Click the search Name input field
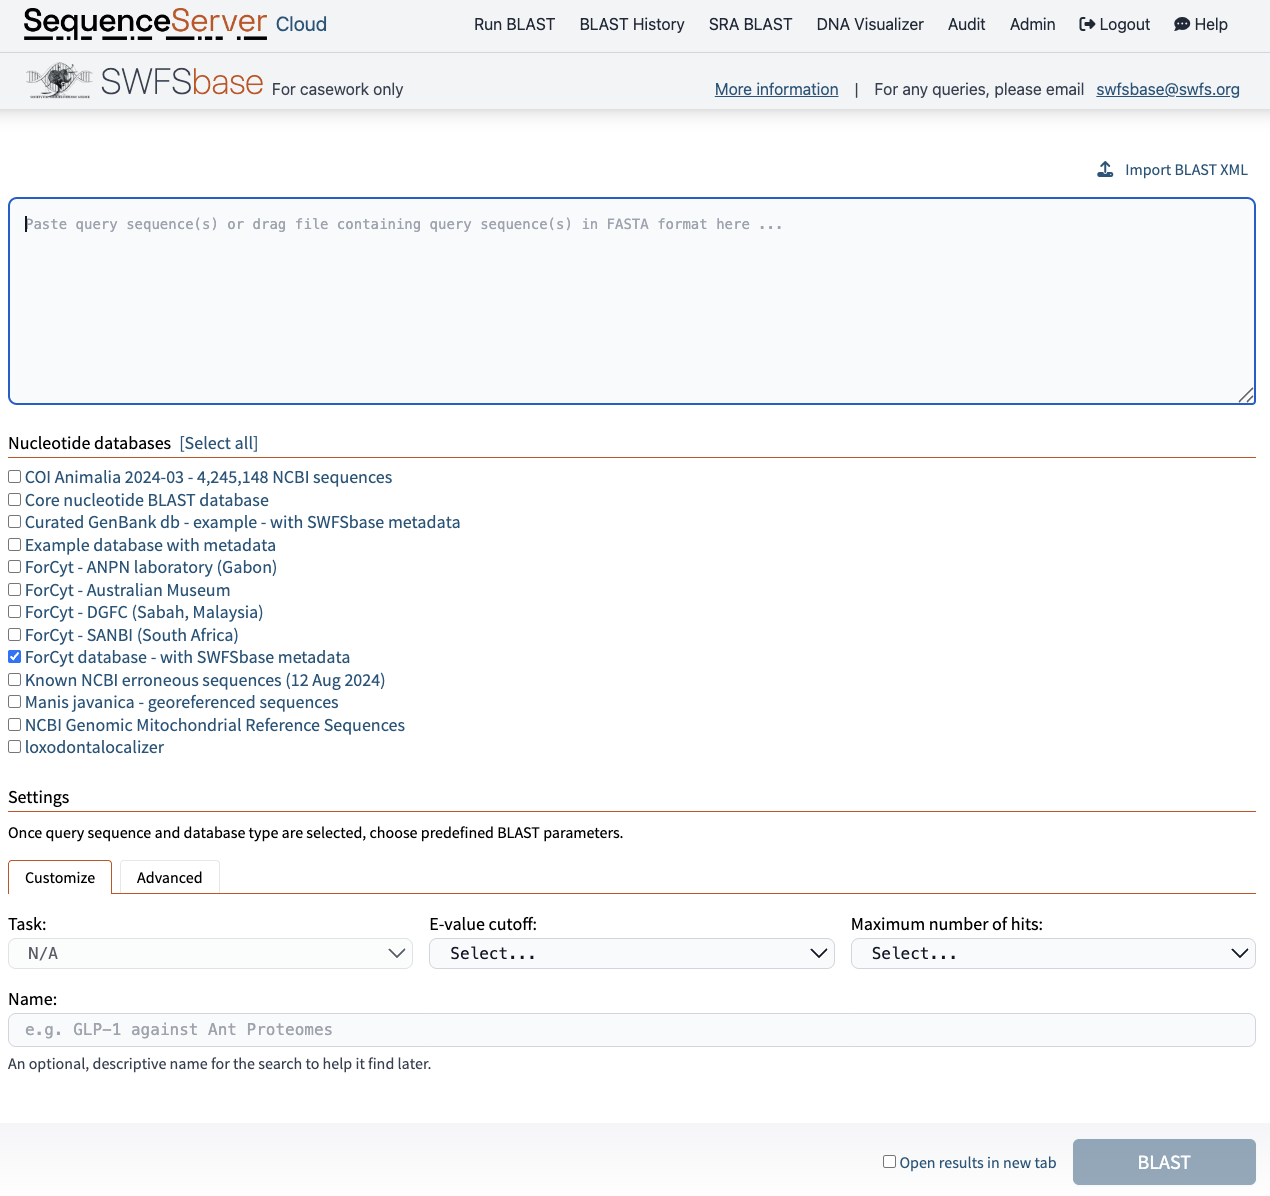Screen dimensions: 1270x1196 pyautogui.click(x=631, y=1030)
